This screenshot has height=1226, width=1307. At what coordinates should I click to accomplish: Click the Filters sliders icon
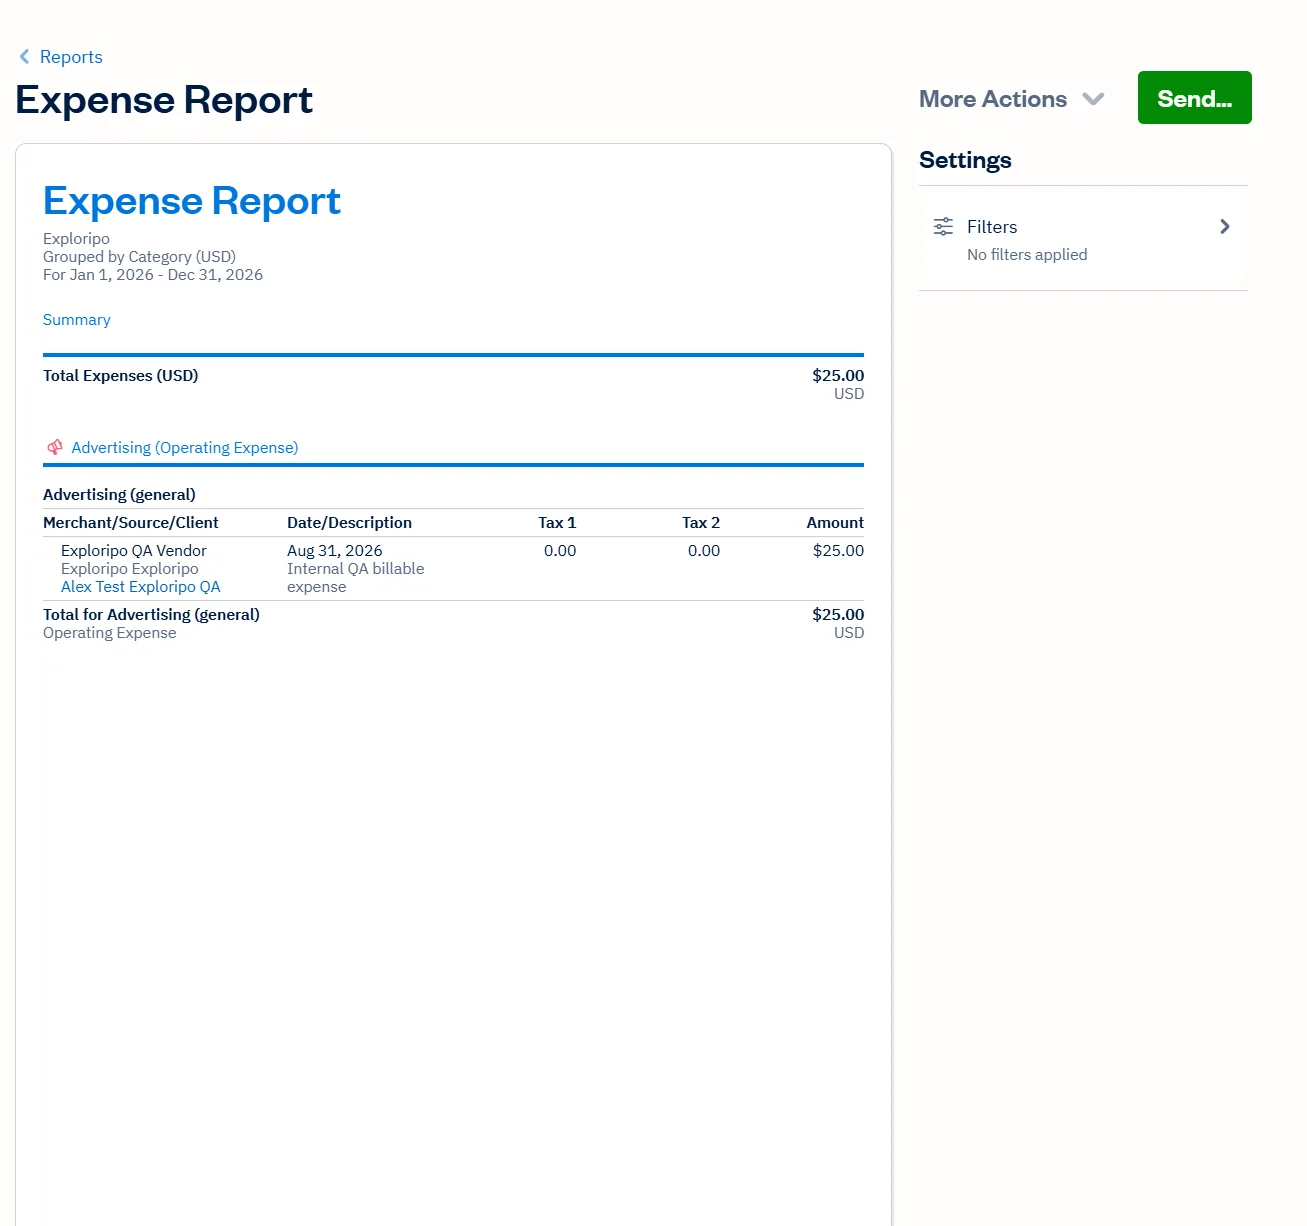(x=943, y=227)
